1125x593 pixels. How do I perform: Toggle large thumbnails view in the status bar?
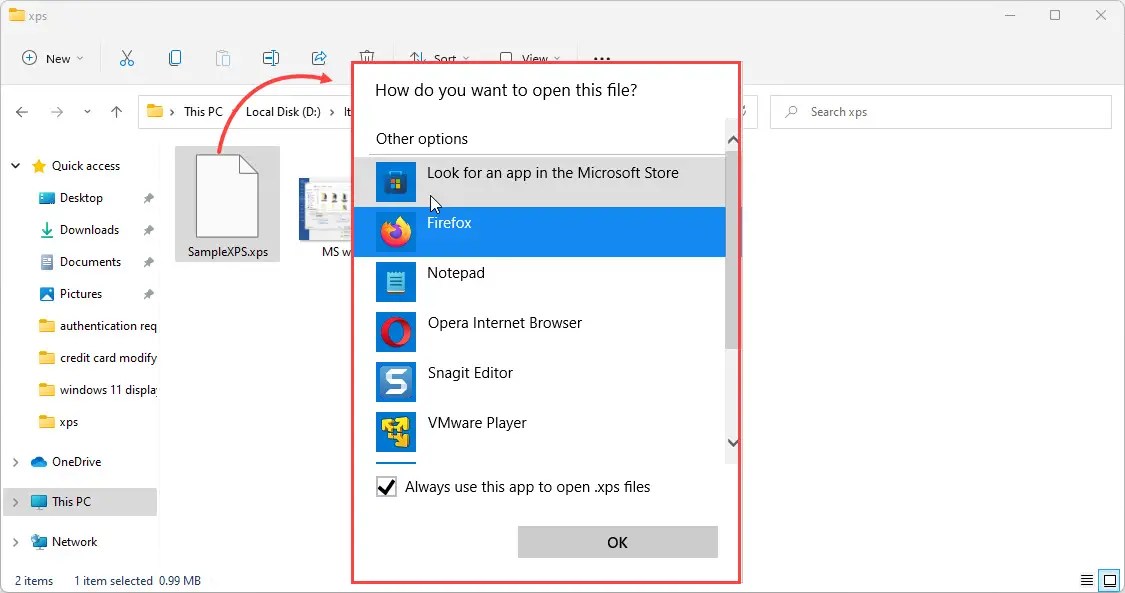[x=1109, y=580]
